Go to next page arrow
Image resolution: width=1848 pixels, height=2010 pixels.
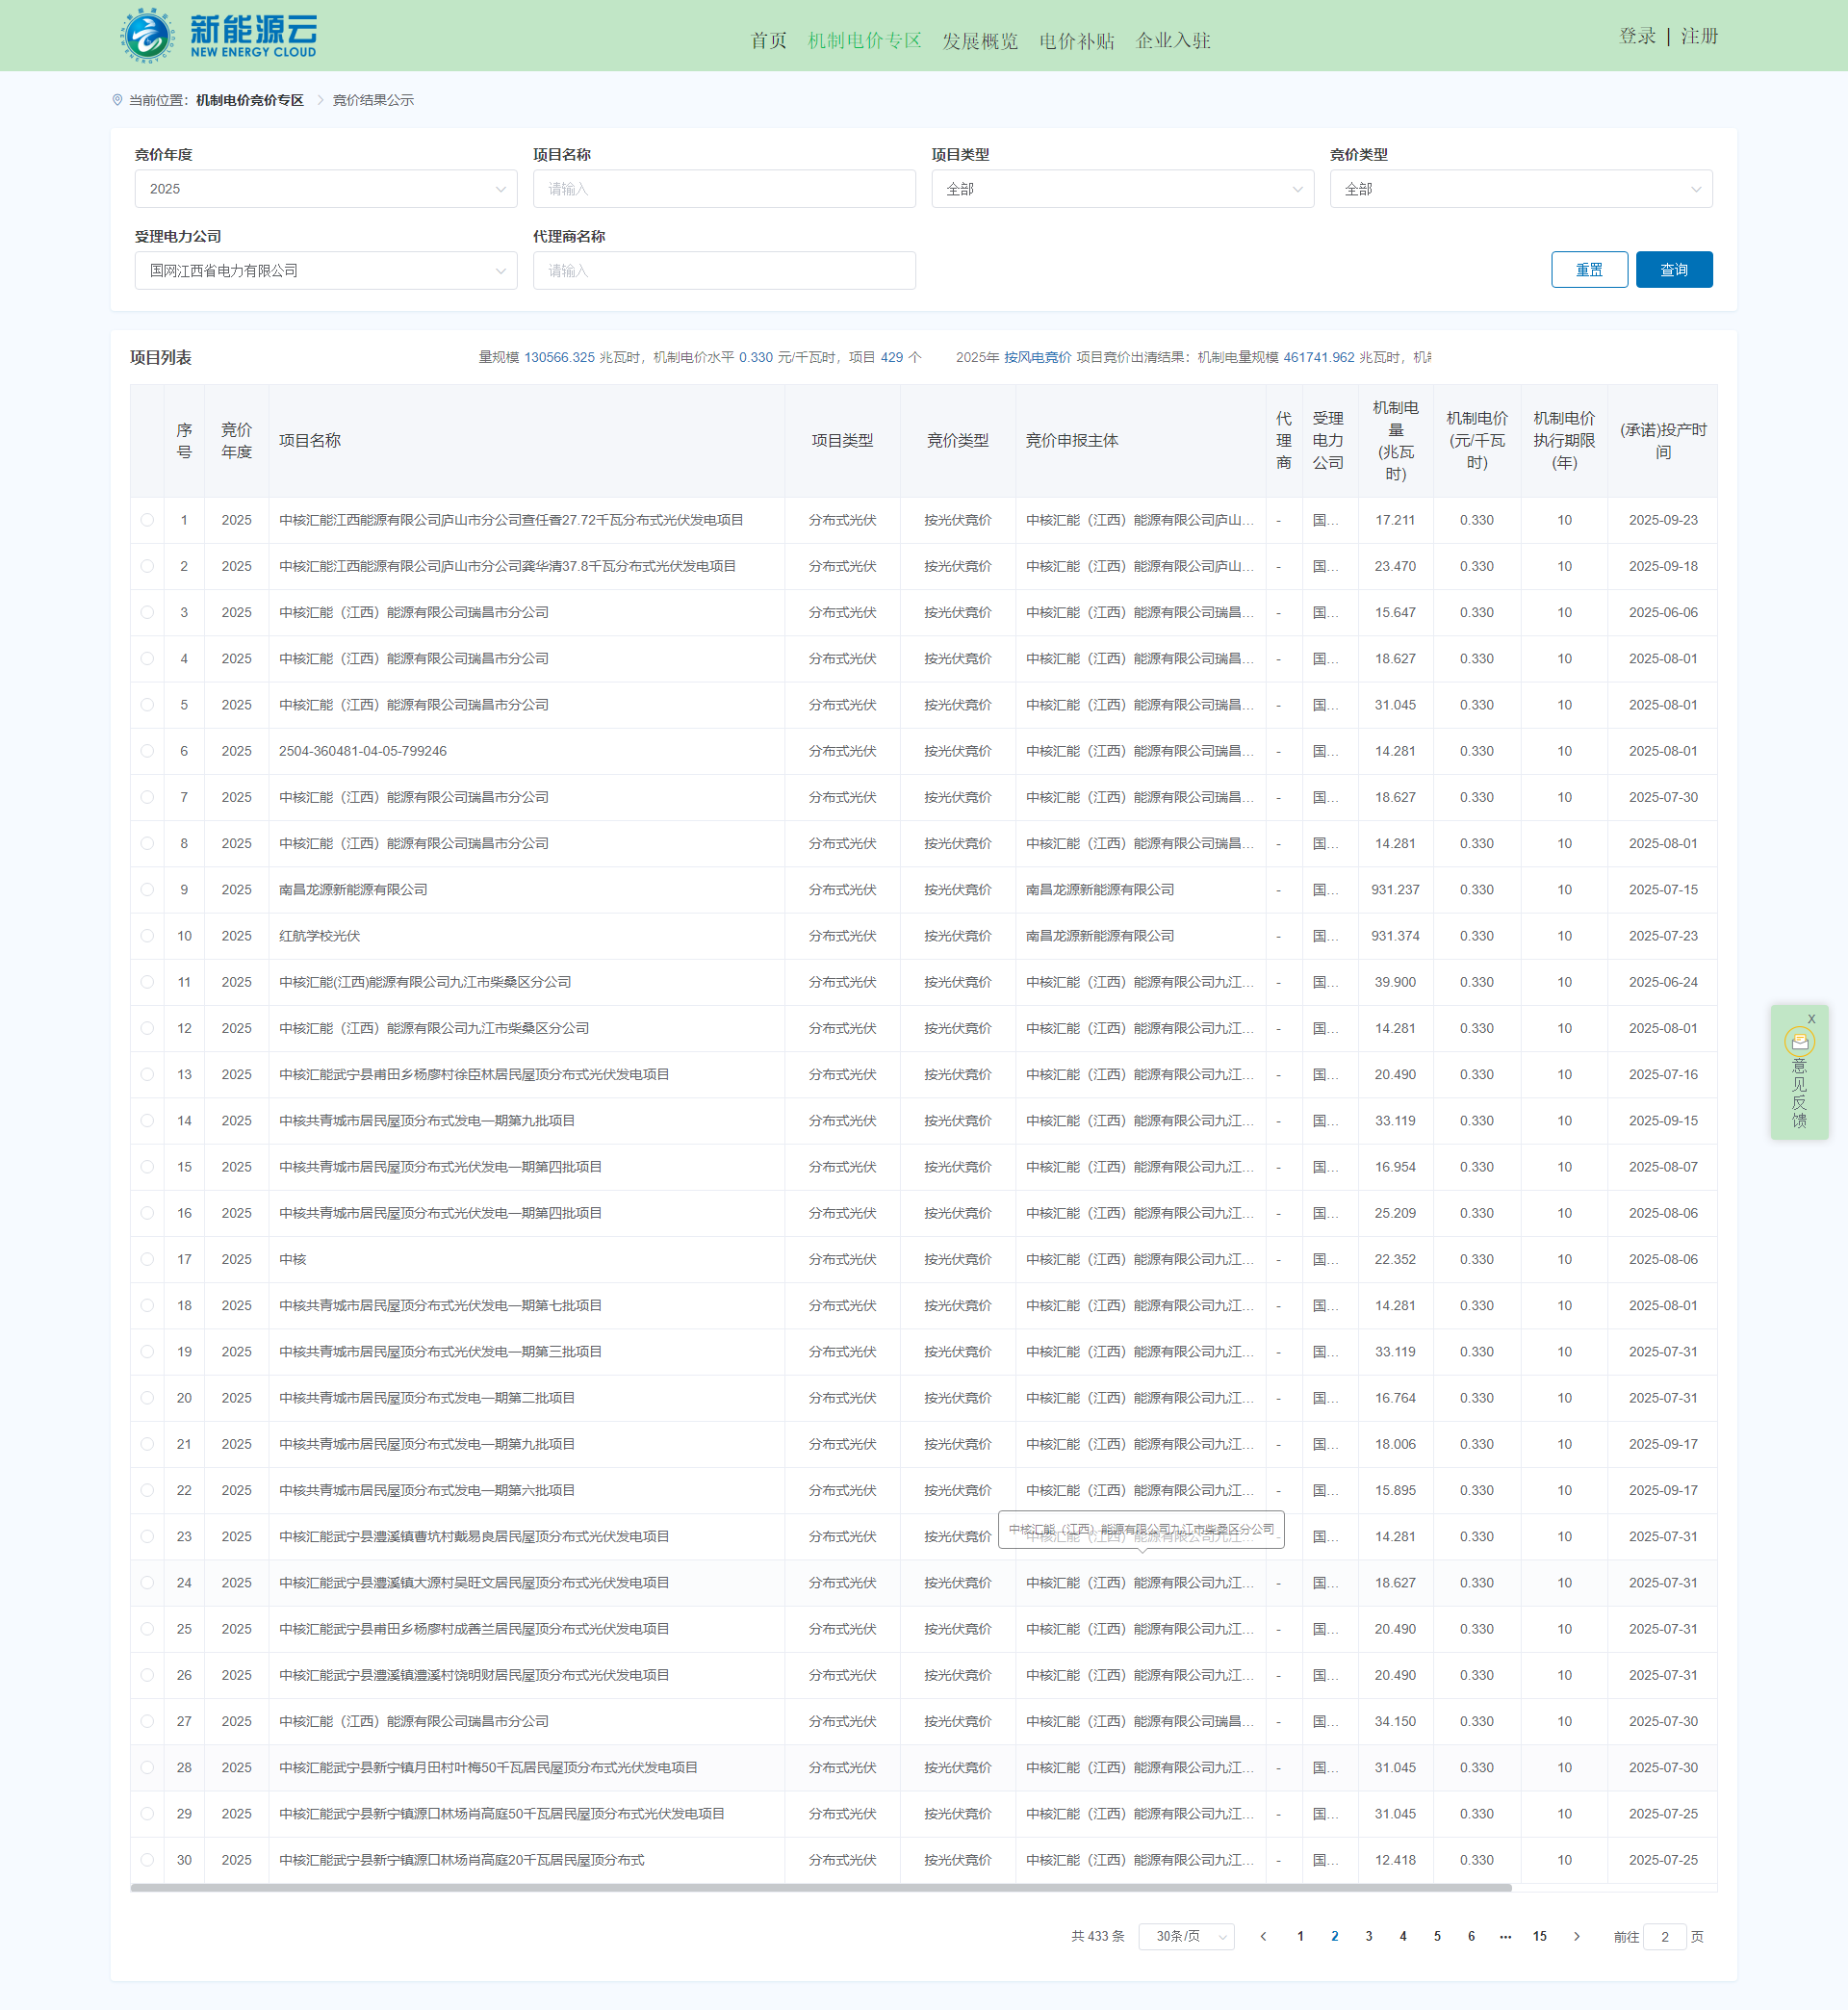point(1577,1937)
